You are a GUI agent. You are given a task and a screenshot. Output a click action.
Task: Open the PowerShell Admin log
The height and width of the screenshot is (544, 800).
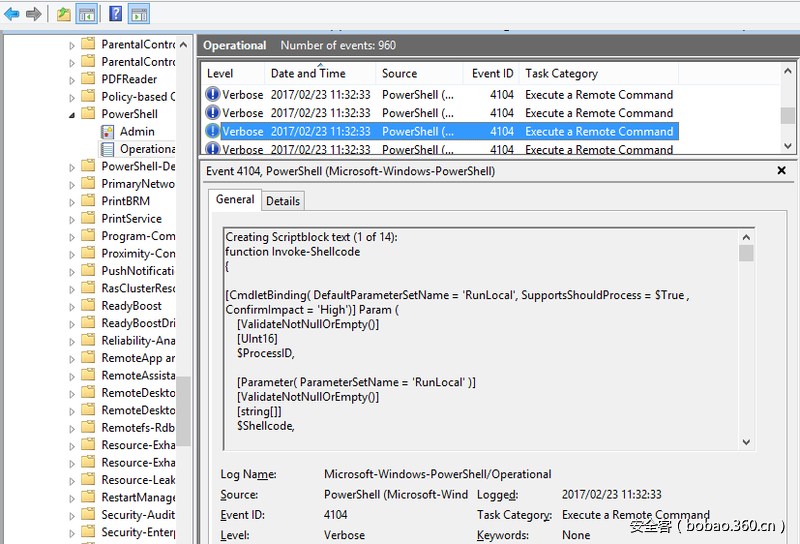click(x=137, y=131)
